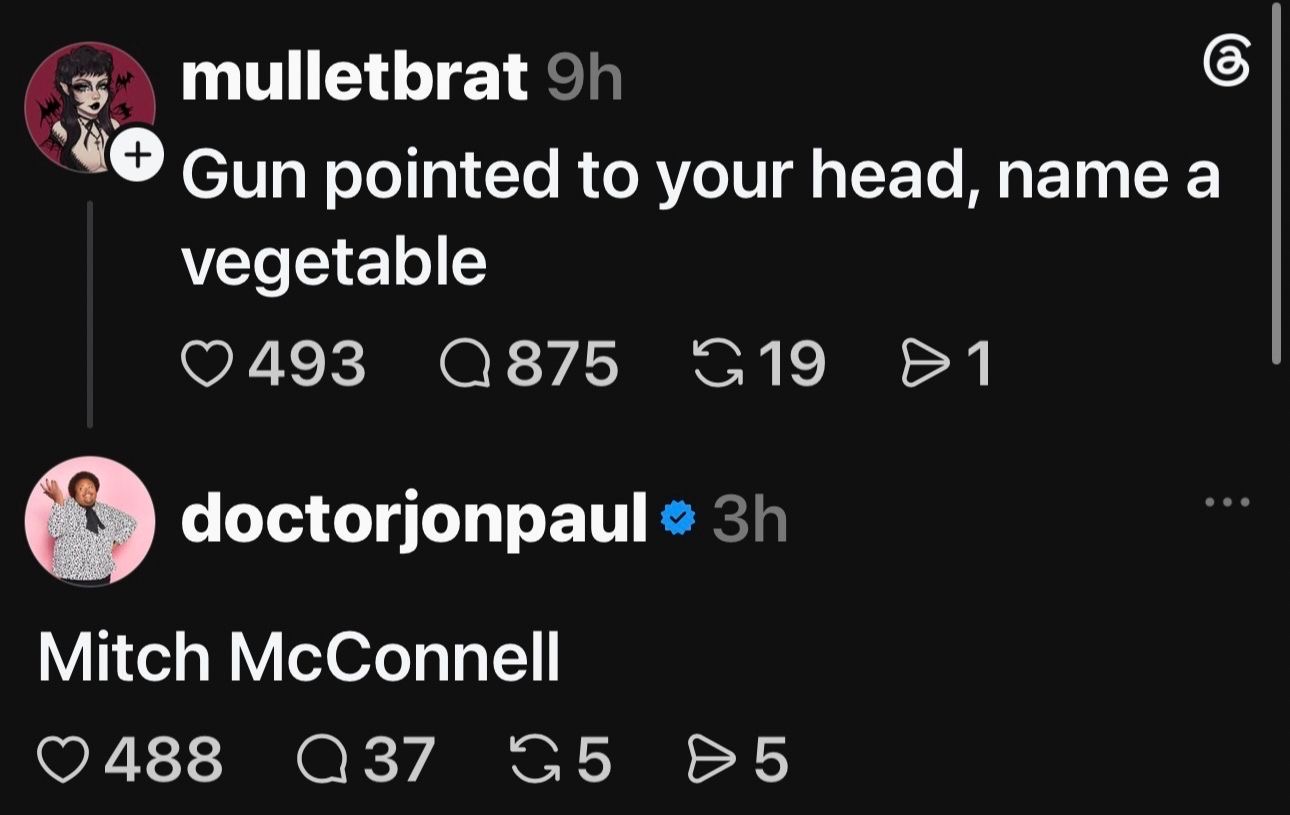The width and height of the screenshot is (1290, 815).
Task: Open doctorjonpaul's profile via username
Action: (x=415, y=520)
